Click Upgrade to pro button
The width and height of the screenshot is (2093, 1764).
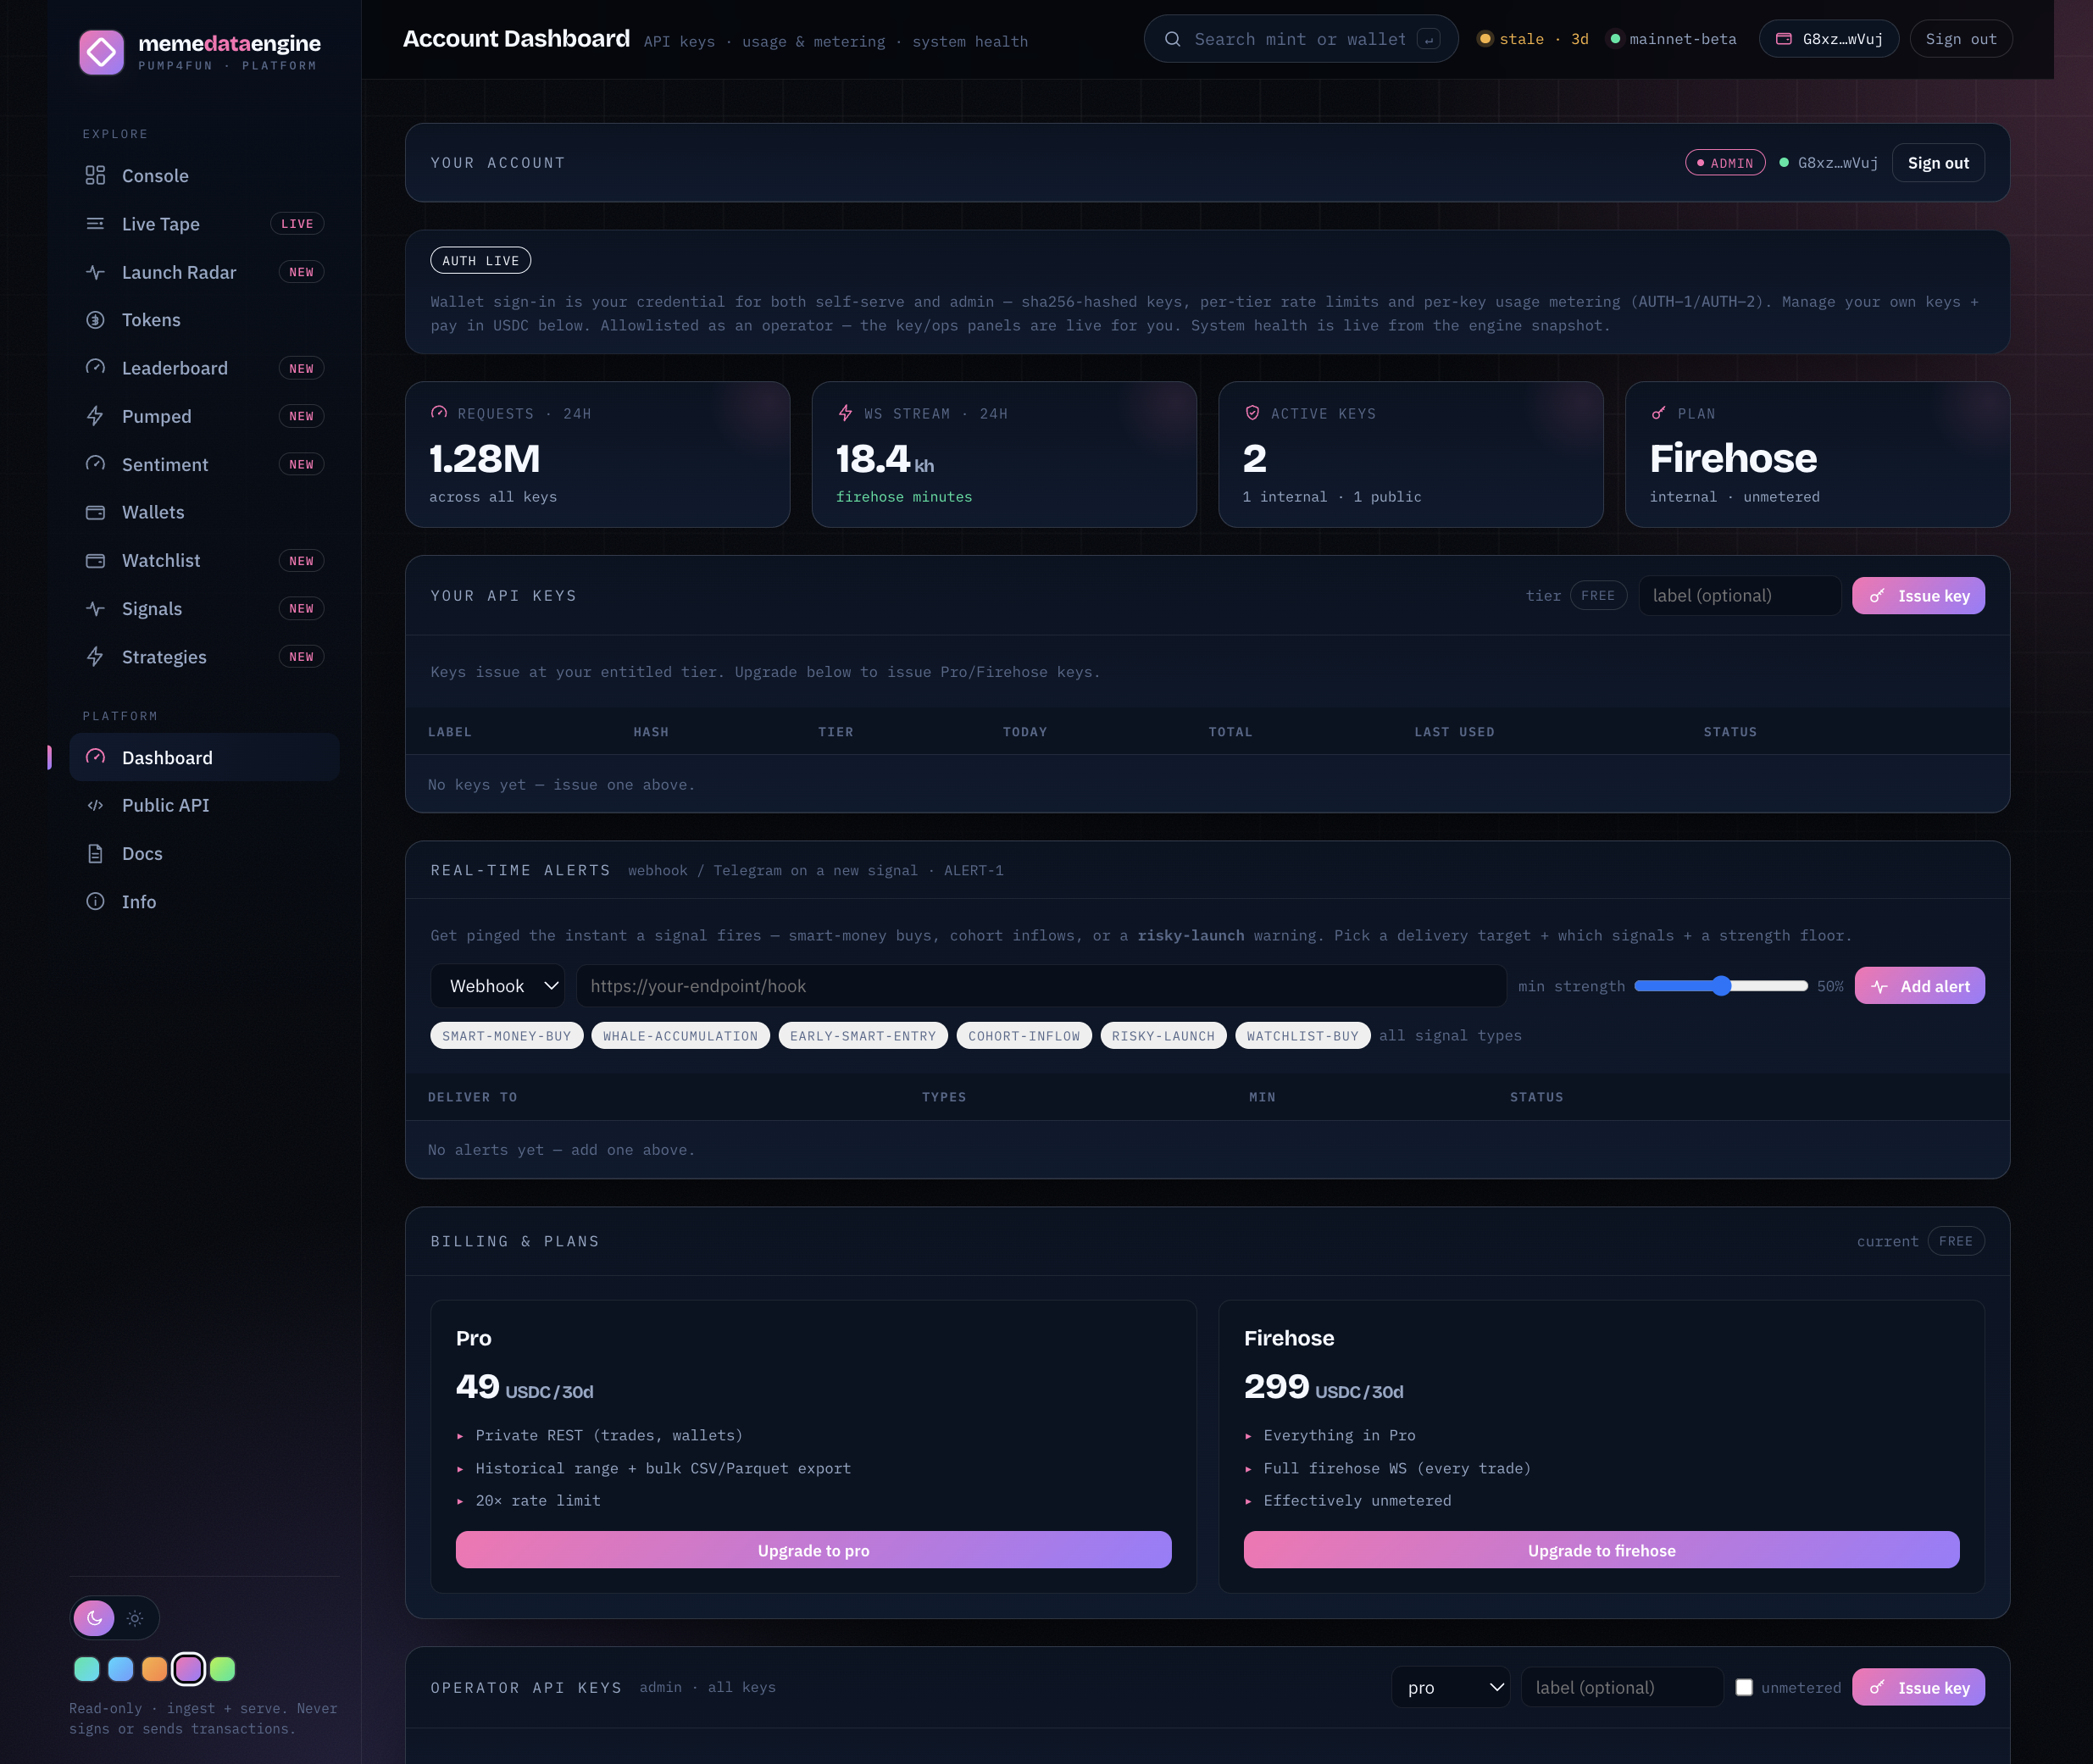click(x=813, y=1550)
